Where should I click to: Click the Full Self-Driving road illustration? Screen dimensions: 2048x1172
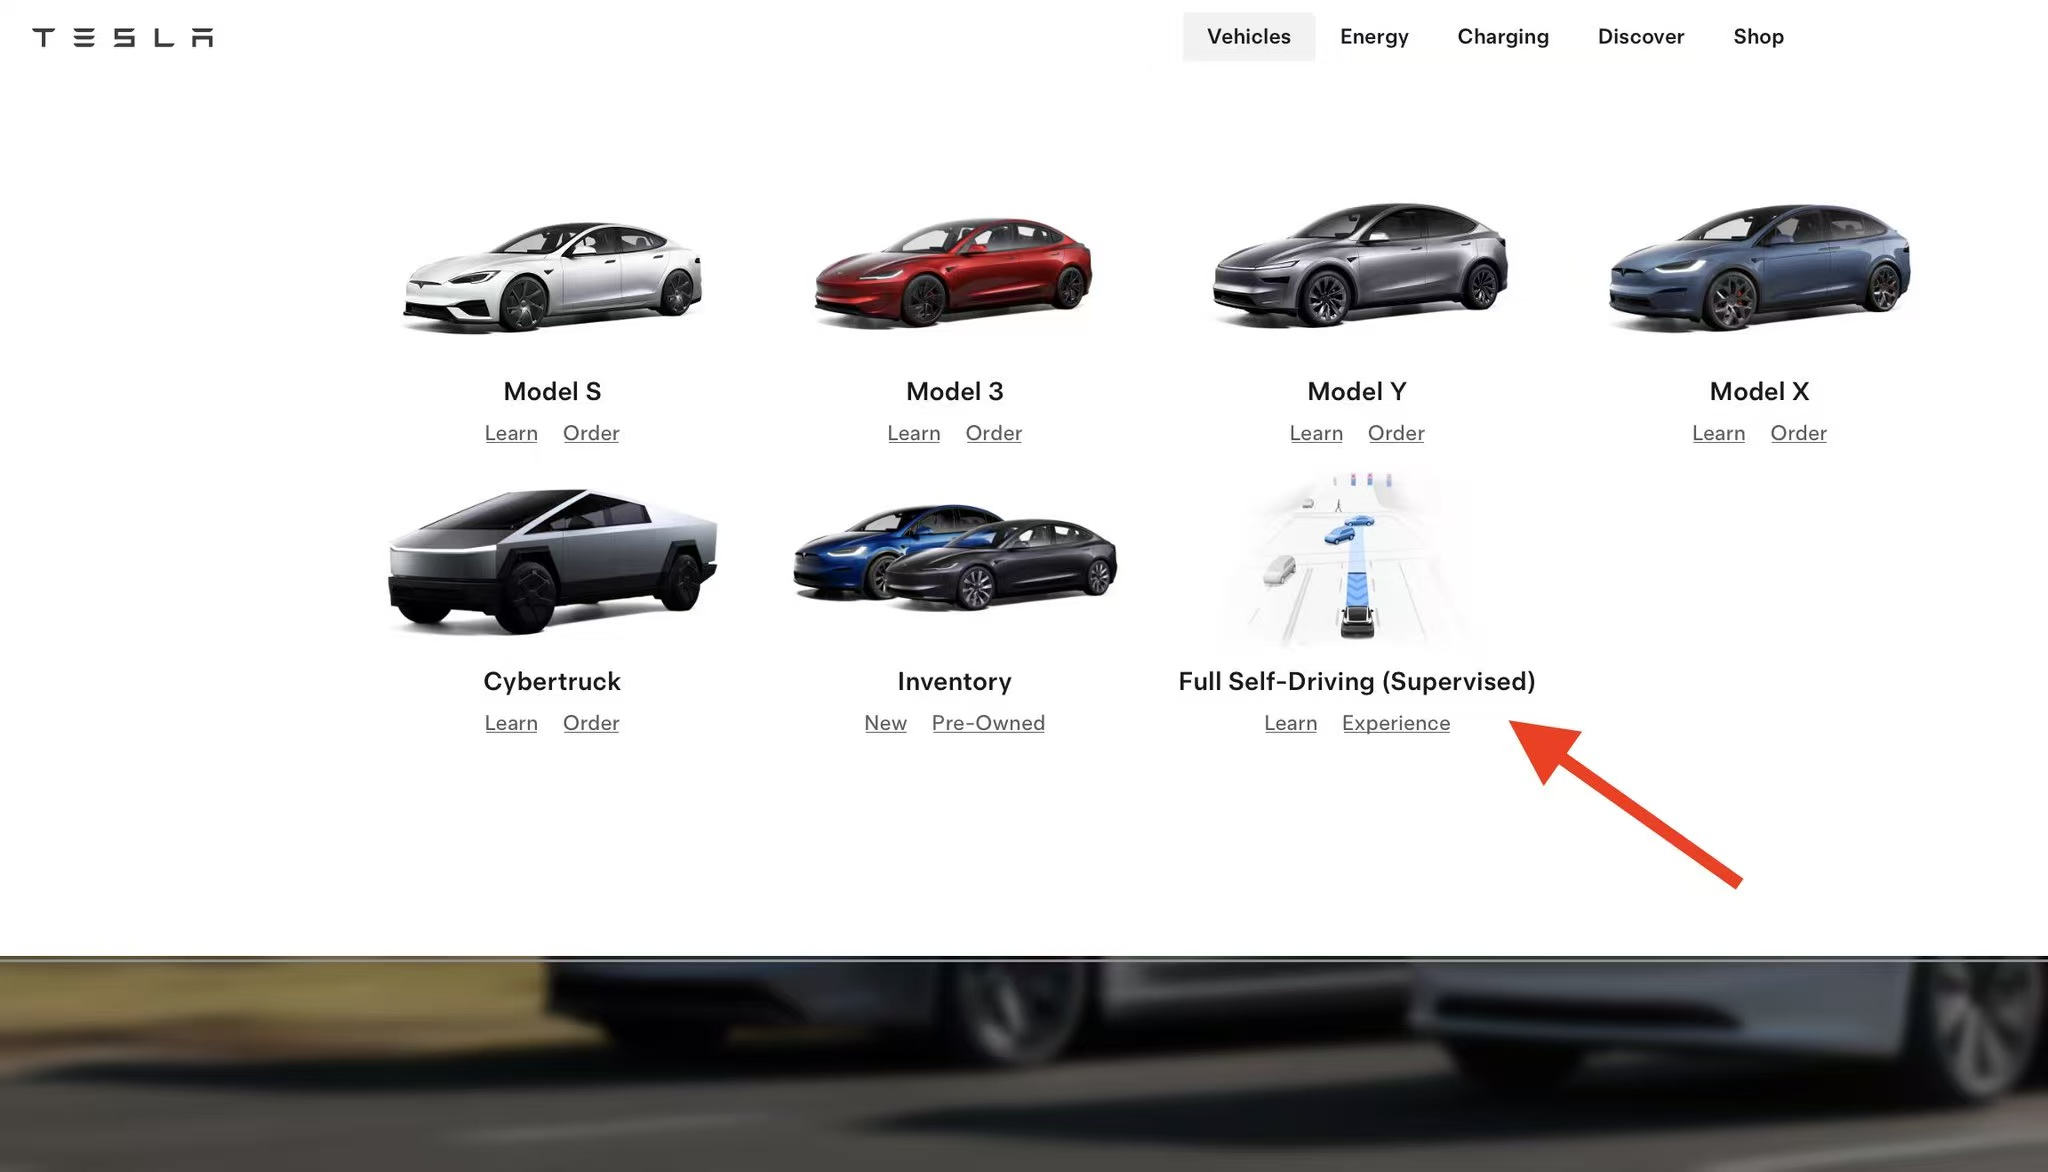pos(1356,560)
